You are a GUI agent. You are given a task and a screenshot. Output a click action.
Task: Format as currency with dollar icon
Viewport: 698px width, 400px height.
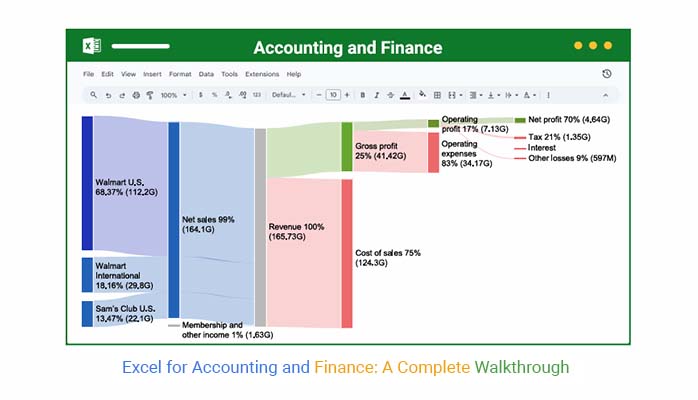200,95
